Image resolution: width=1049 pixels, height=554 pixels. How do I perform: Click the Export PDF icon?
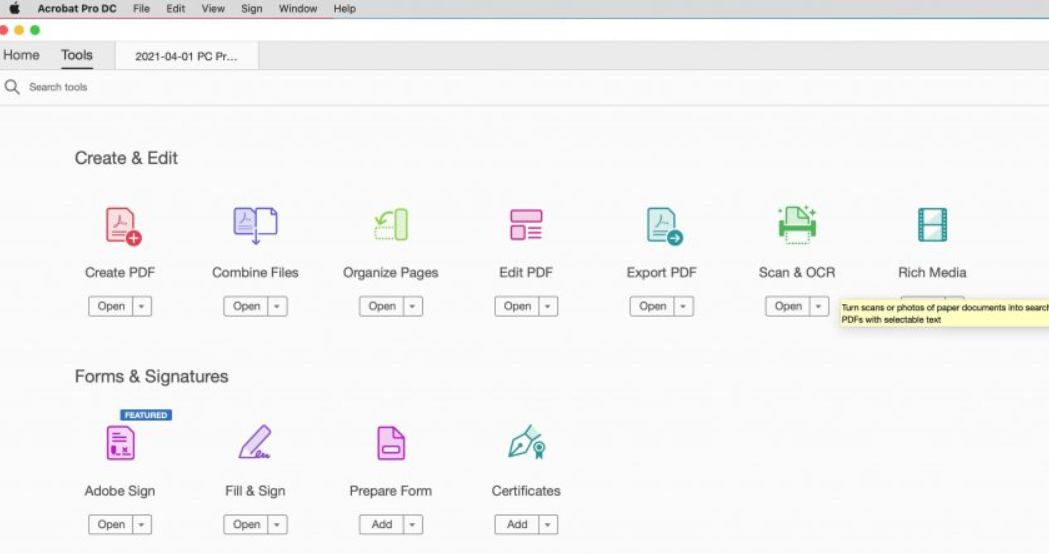point(662,225)
